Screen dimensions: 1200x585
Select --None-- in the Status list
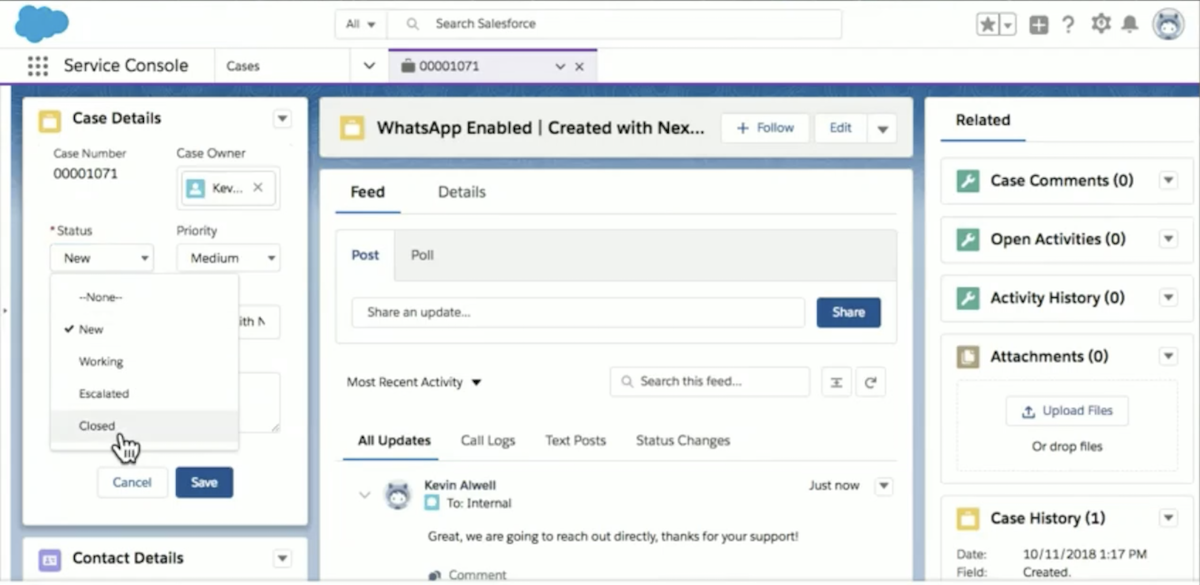click(x=145, y=297)
